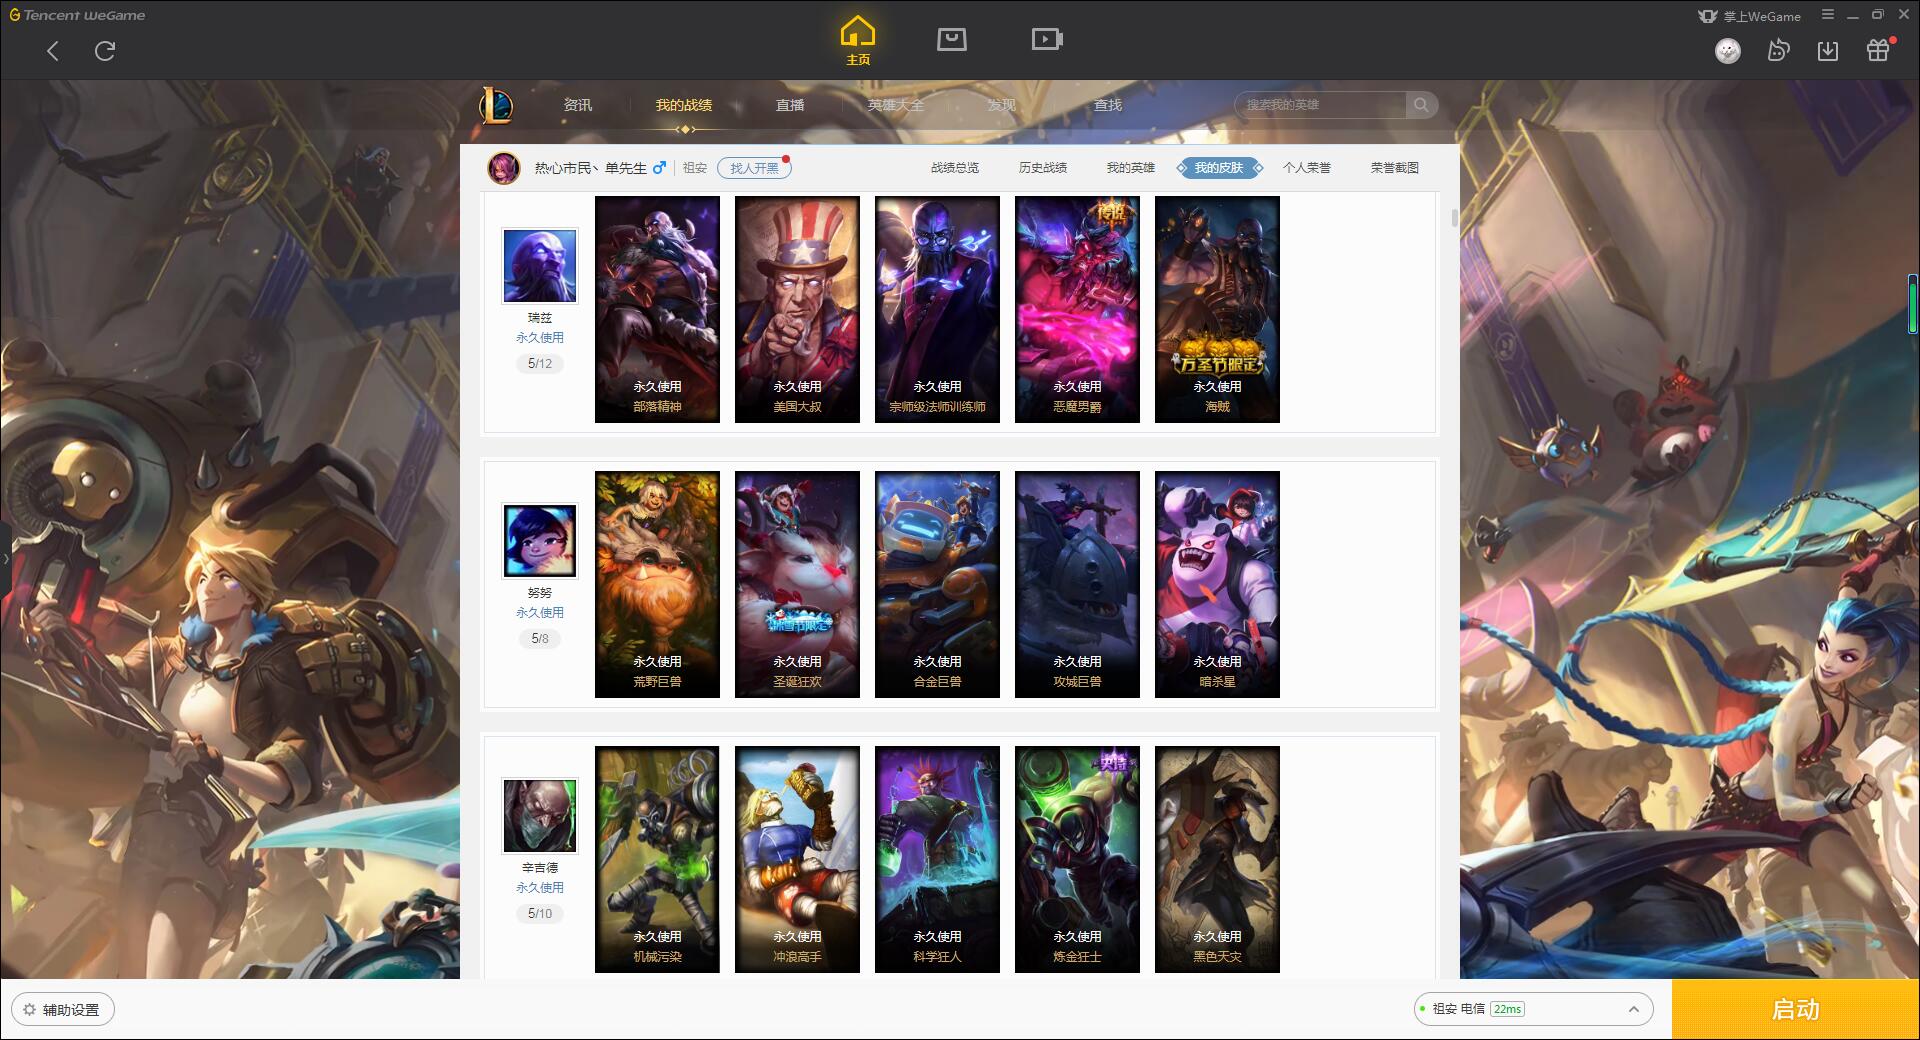
Task: Open the 机械污染 skin card
Action: [657, 859]
